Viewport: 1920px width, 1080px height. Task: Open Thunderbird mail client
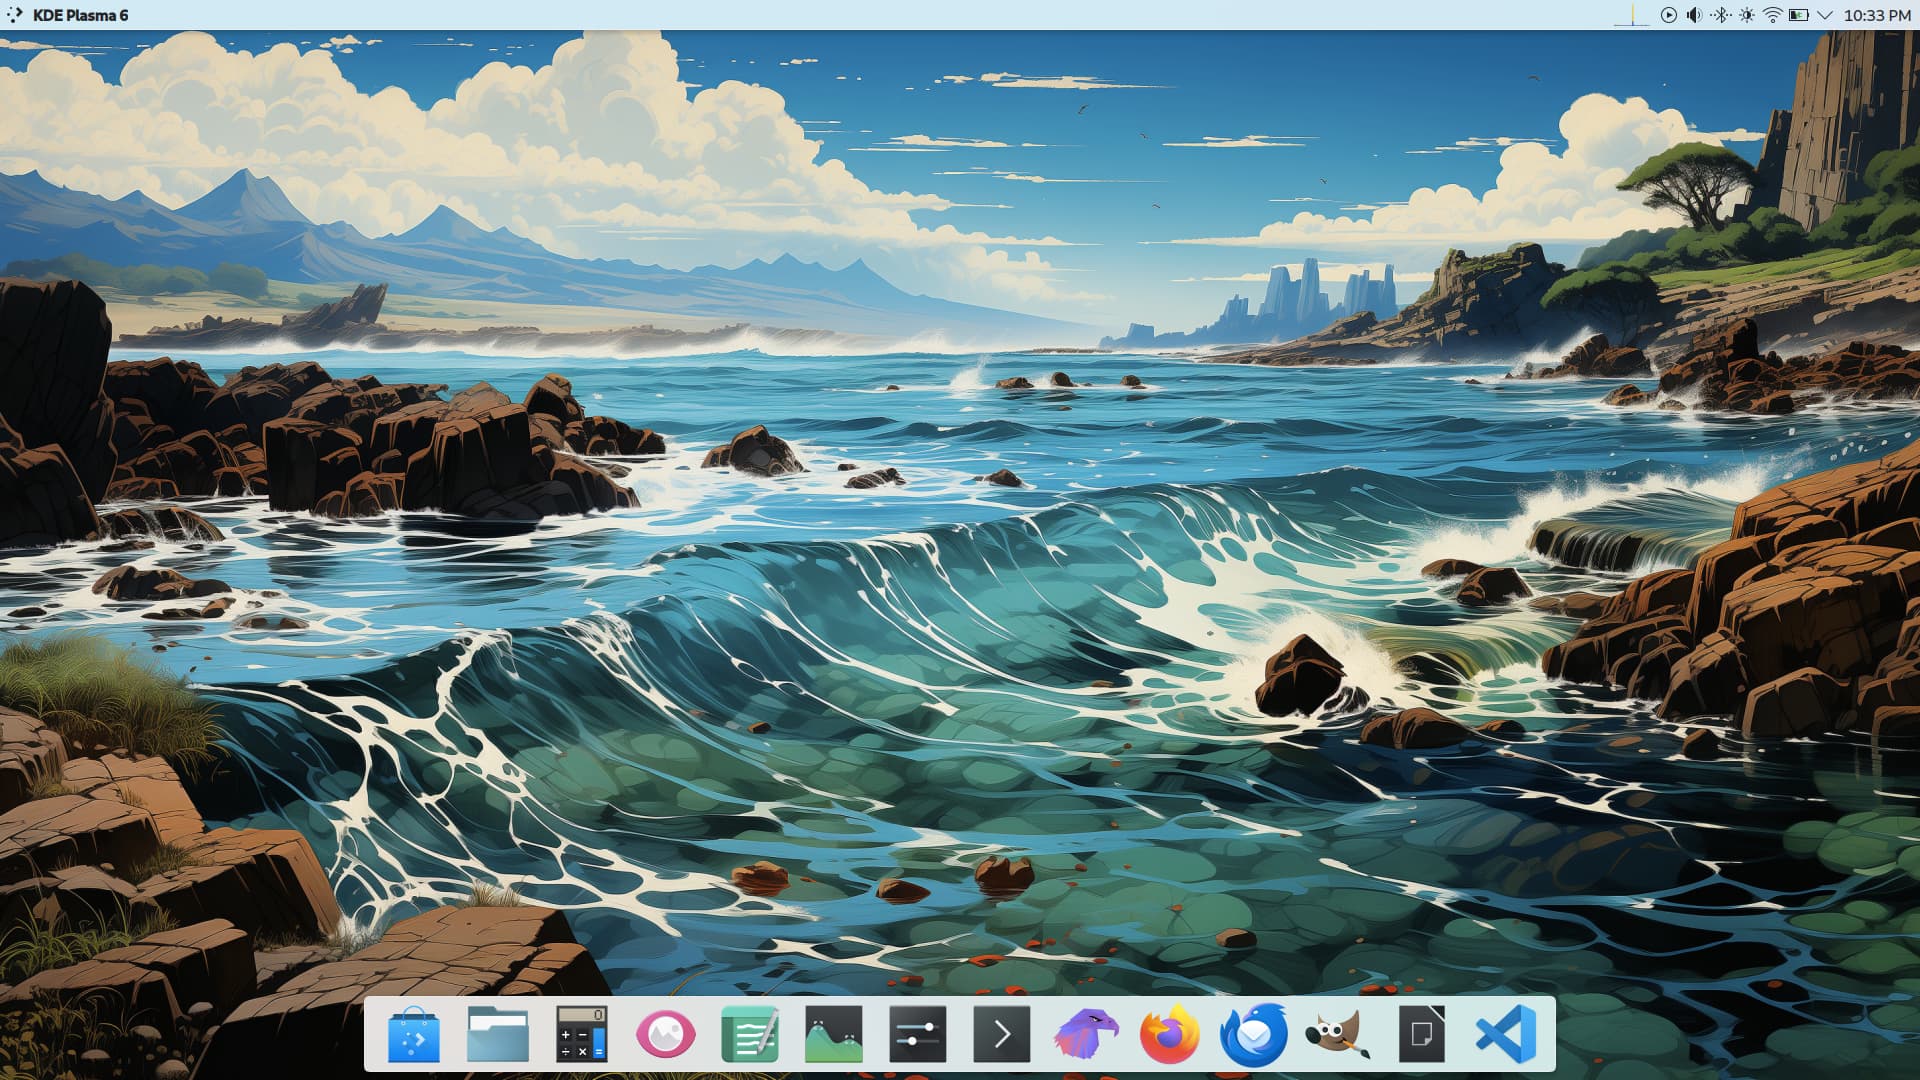point(1253,1034)
